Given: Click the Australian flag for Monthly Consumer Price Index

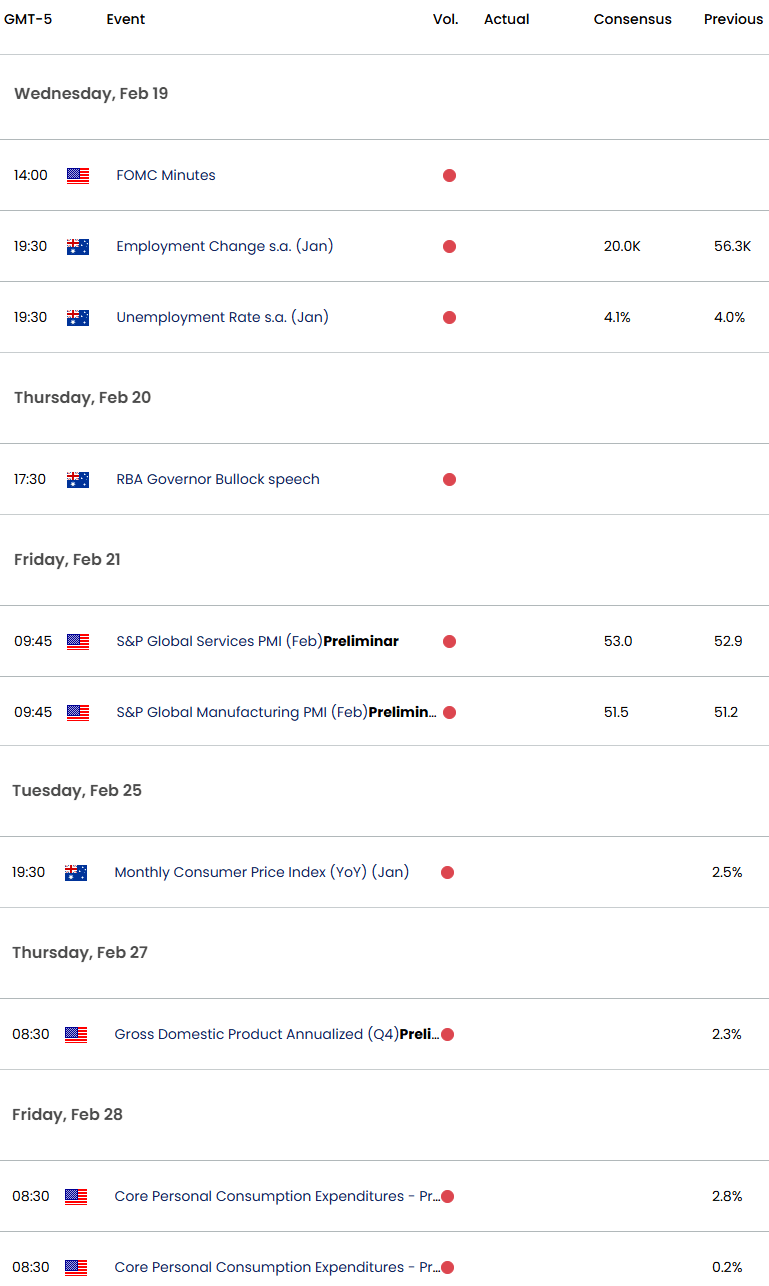Looking at the screenshot, I should click(77, 872).
